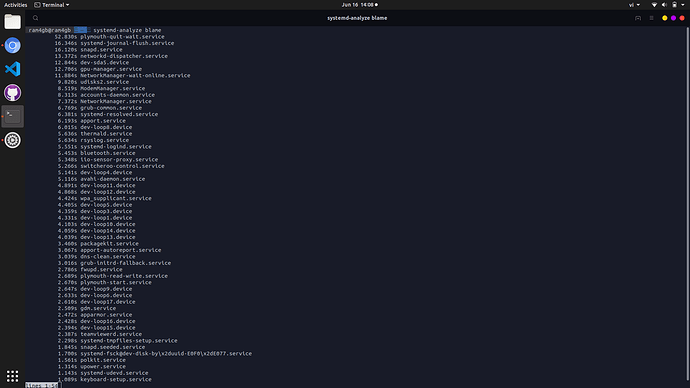Click the terminal vertical scrollbar
690x388 pixels.
click(687, 203)
